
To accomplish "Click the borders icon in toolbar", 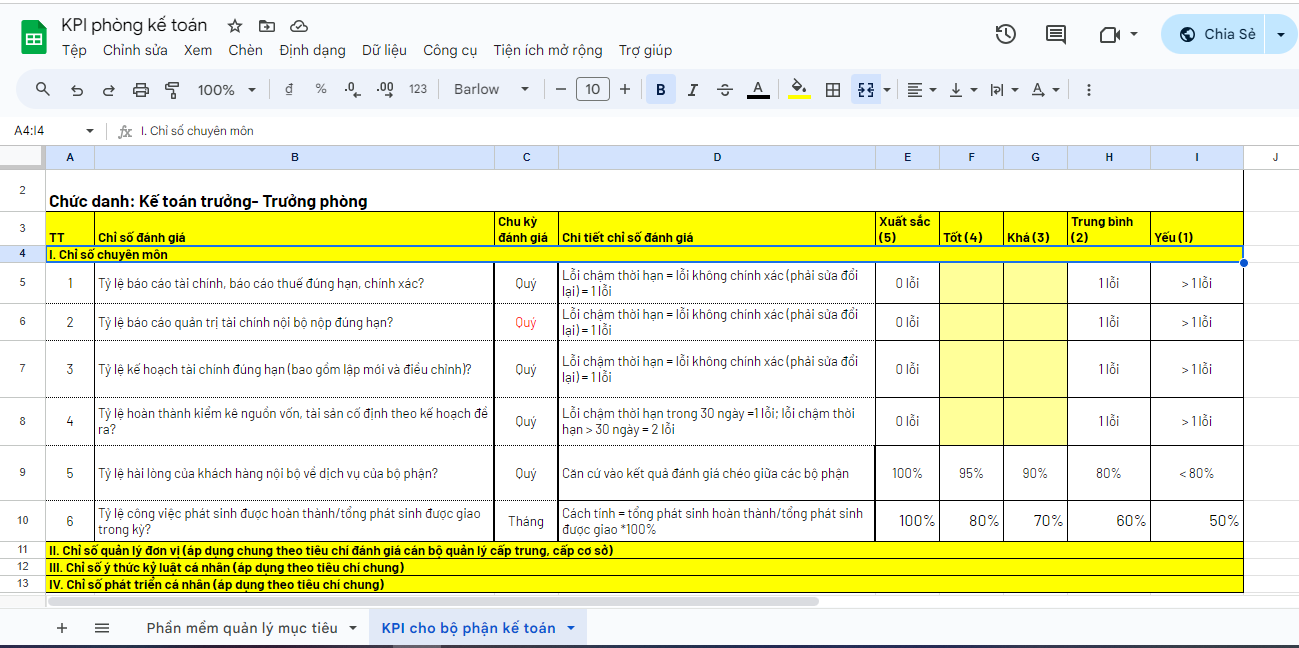I will 832,90.
